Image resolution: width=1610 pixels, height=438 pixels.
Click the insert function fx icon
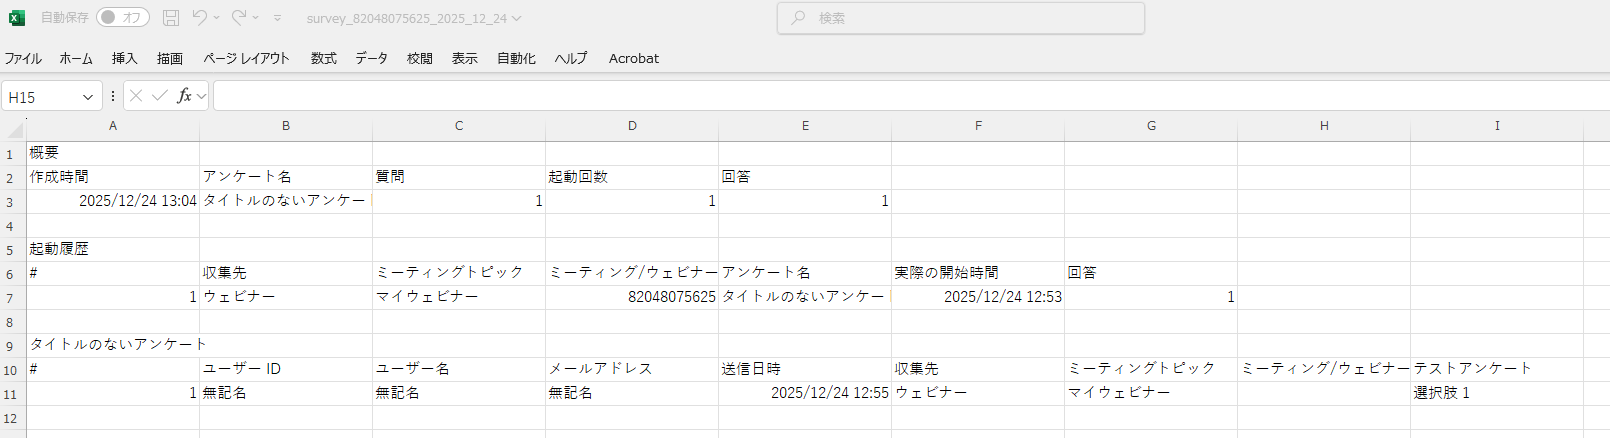pos(184,96)
